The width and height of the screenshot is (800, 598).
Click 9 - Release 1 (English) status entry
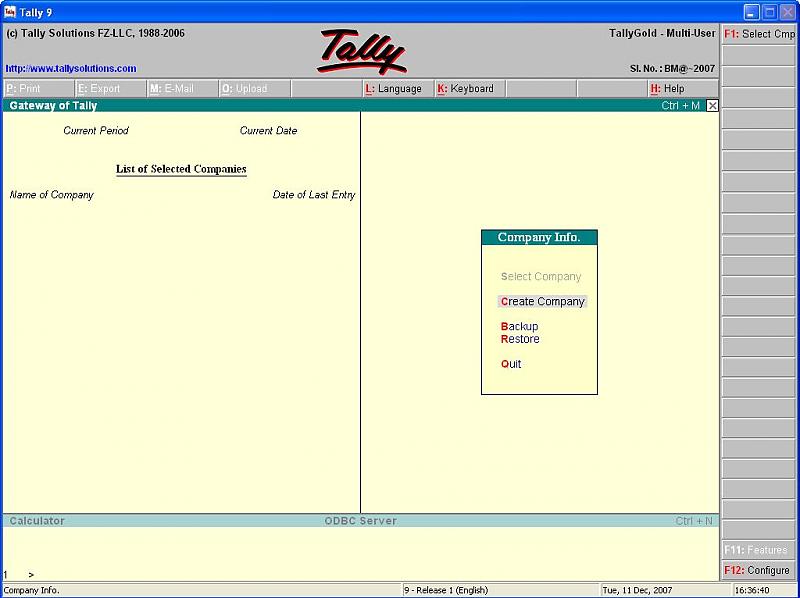click(446, 590)
